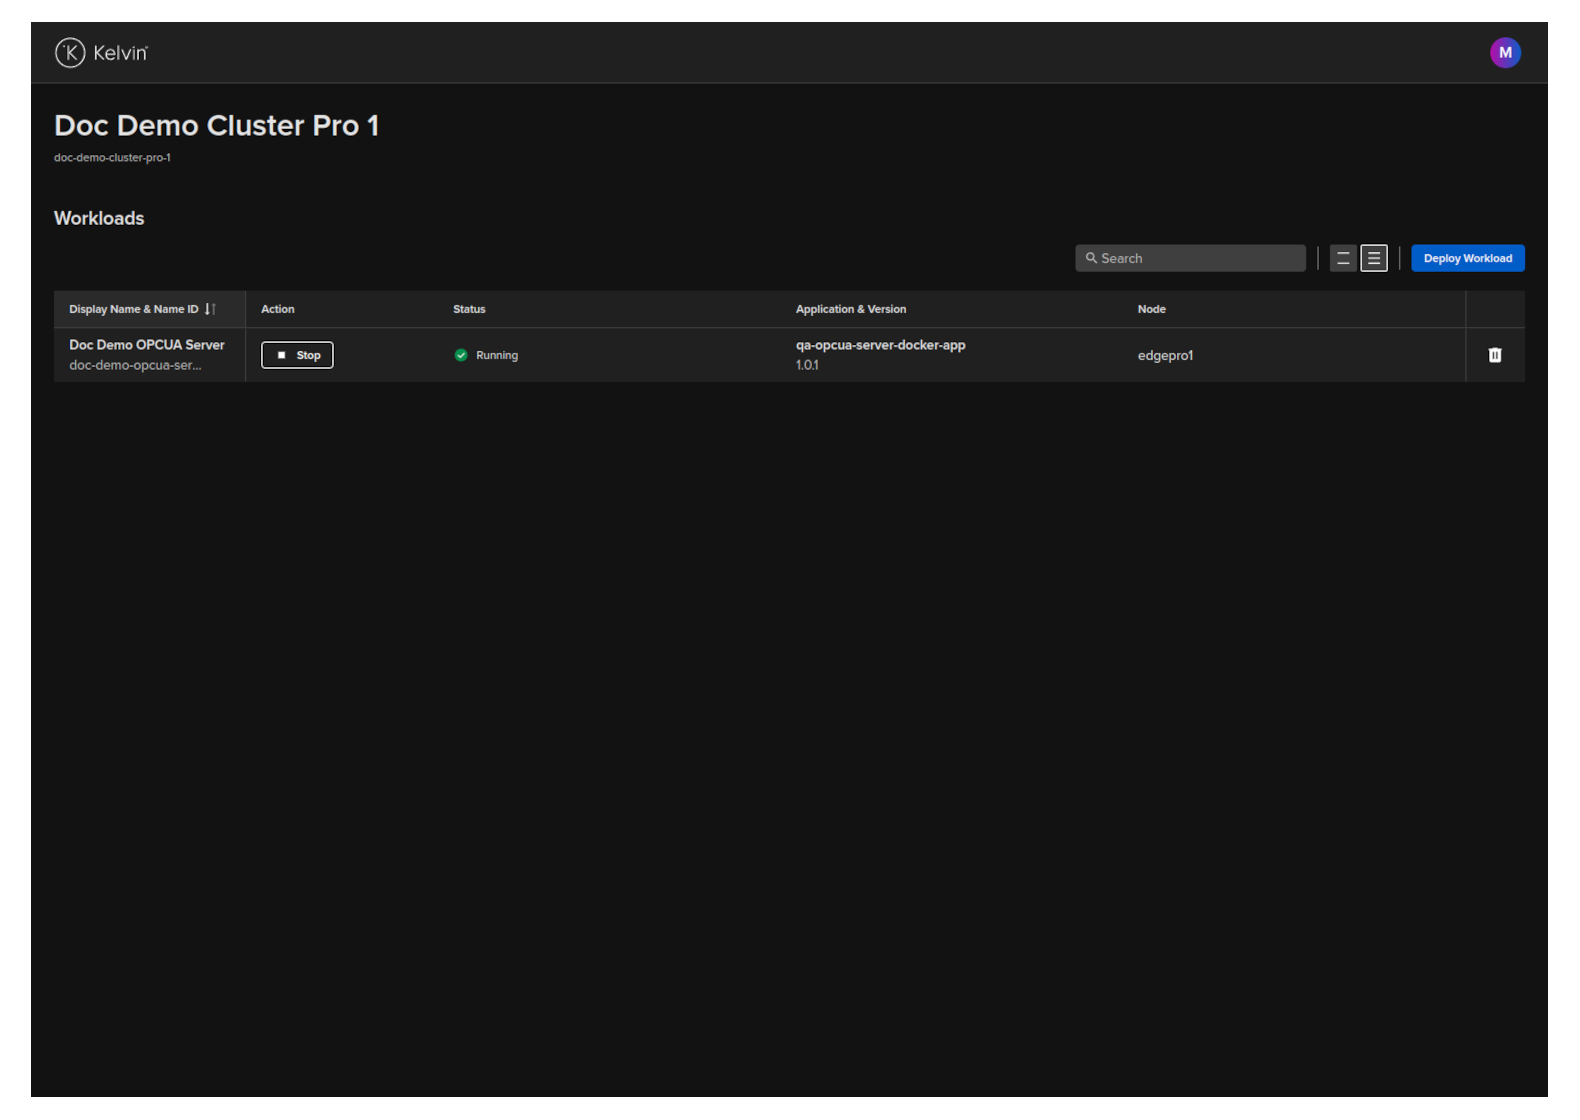1580x1120 pixels.
Task: Click the Action column header
Action: [x=278, y=309]
